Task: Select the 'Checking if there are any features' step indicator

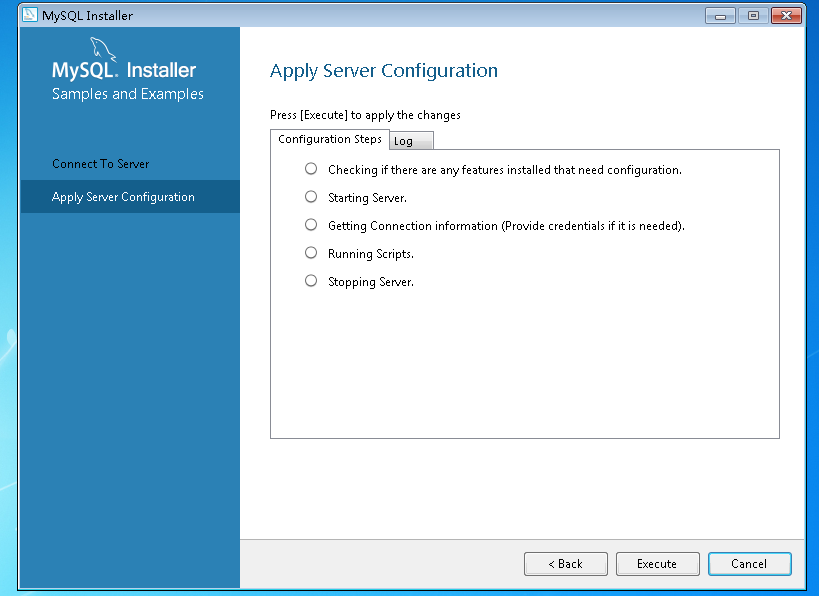Action: [x=311, y=169]
